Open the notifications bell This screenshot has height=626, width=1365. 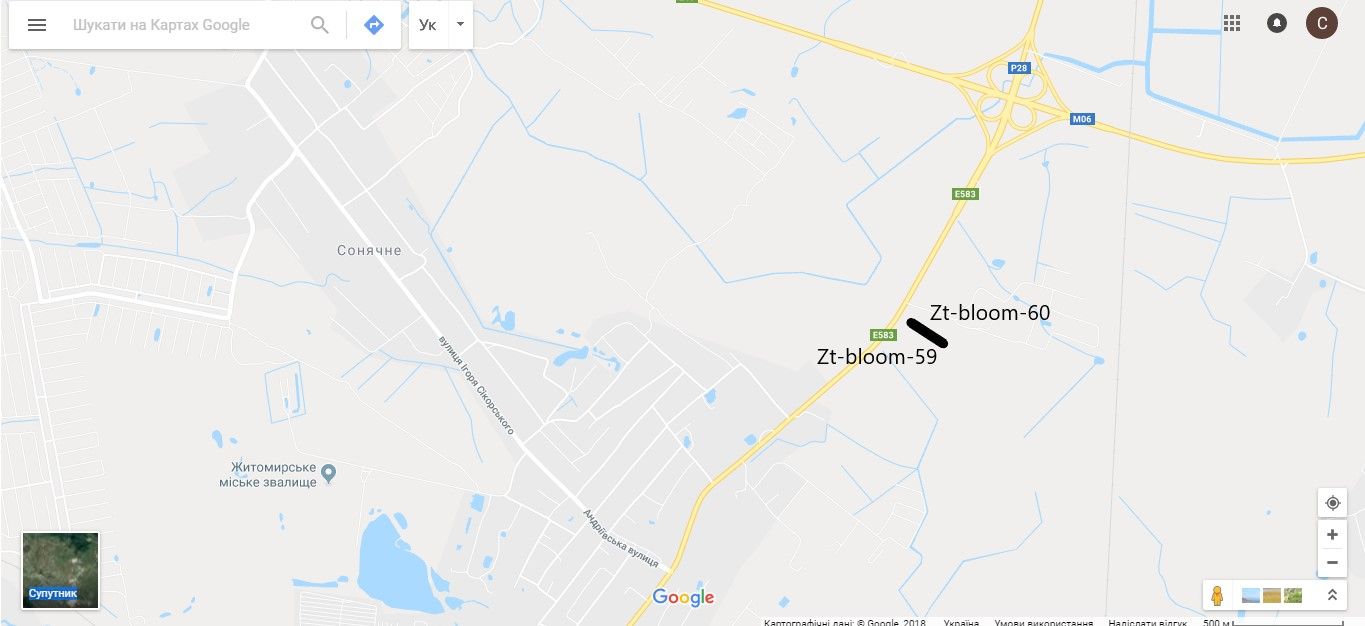click(x=1277, y=23)
